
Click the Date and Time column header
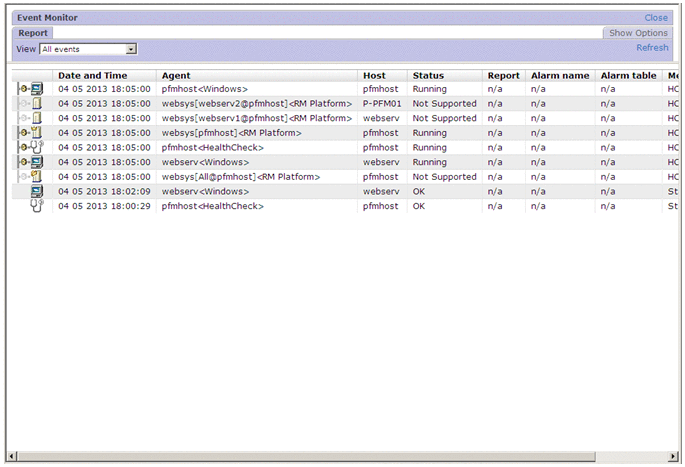coord(92,75)
